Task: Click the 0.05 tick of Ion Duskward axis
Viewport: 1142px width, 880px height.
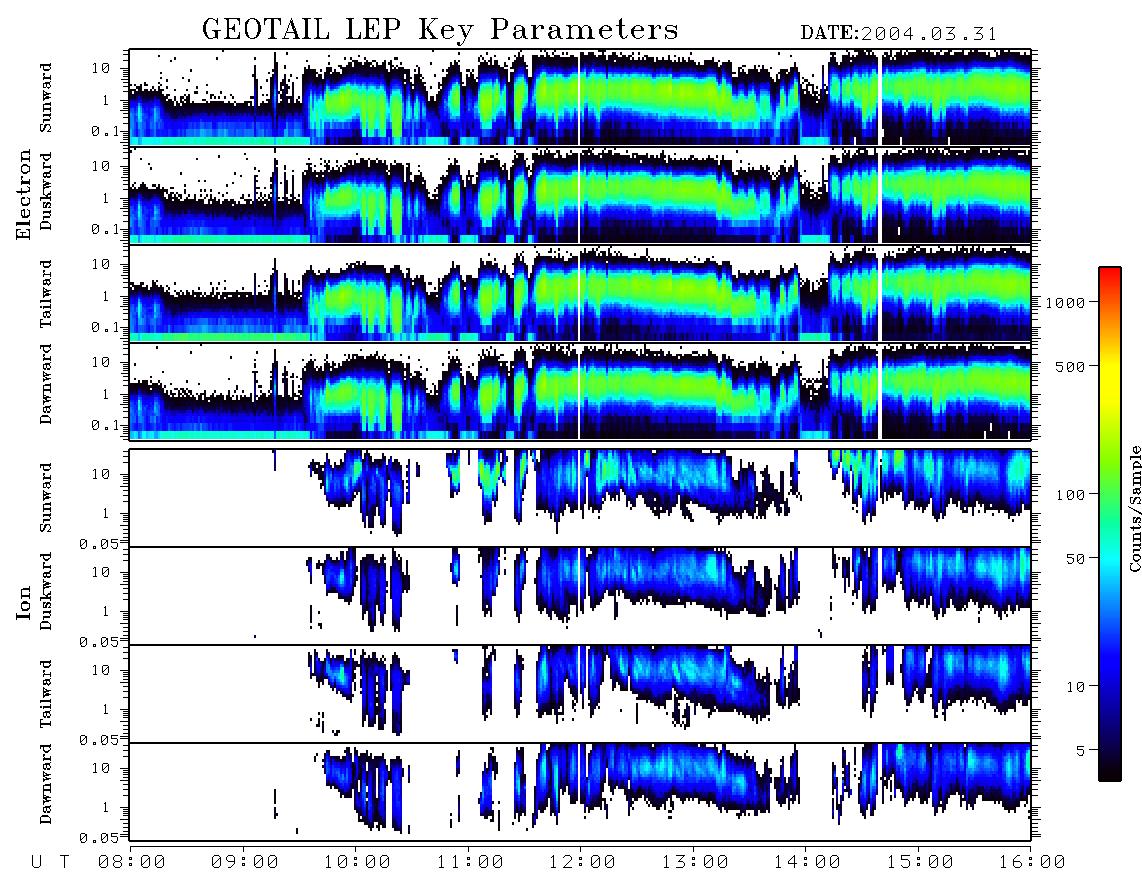Action: pos(99,642)
